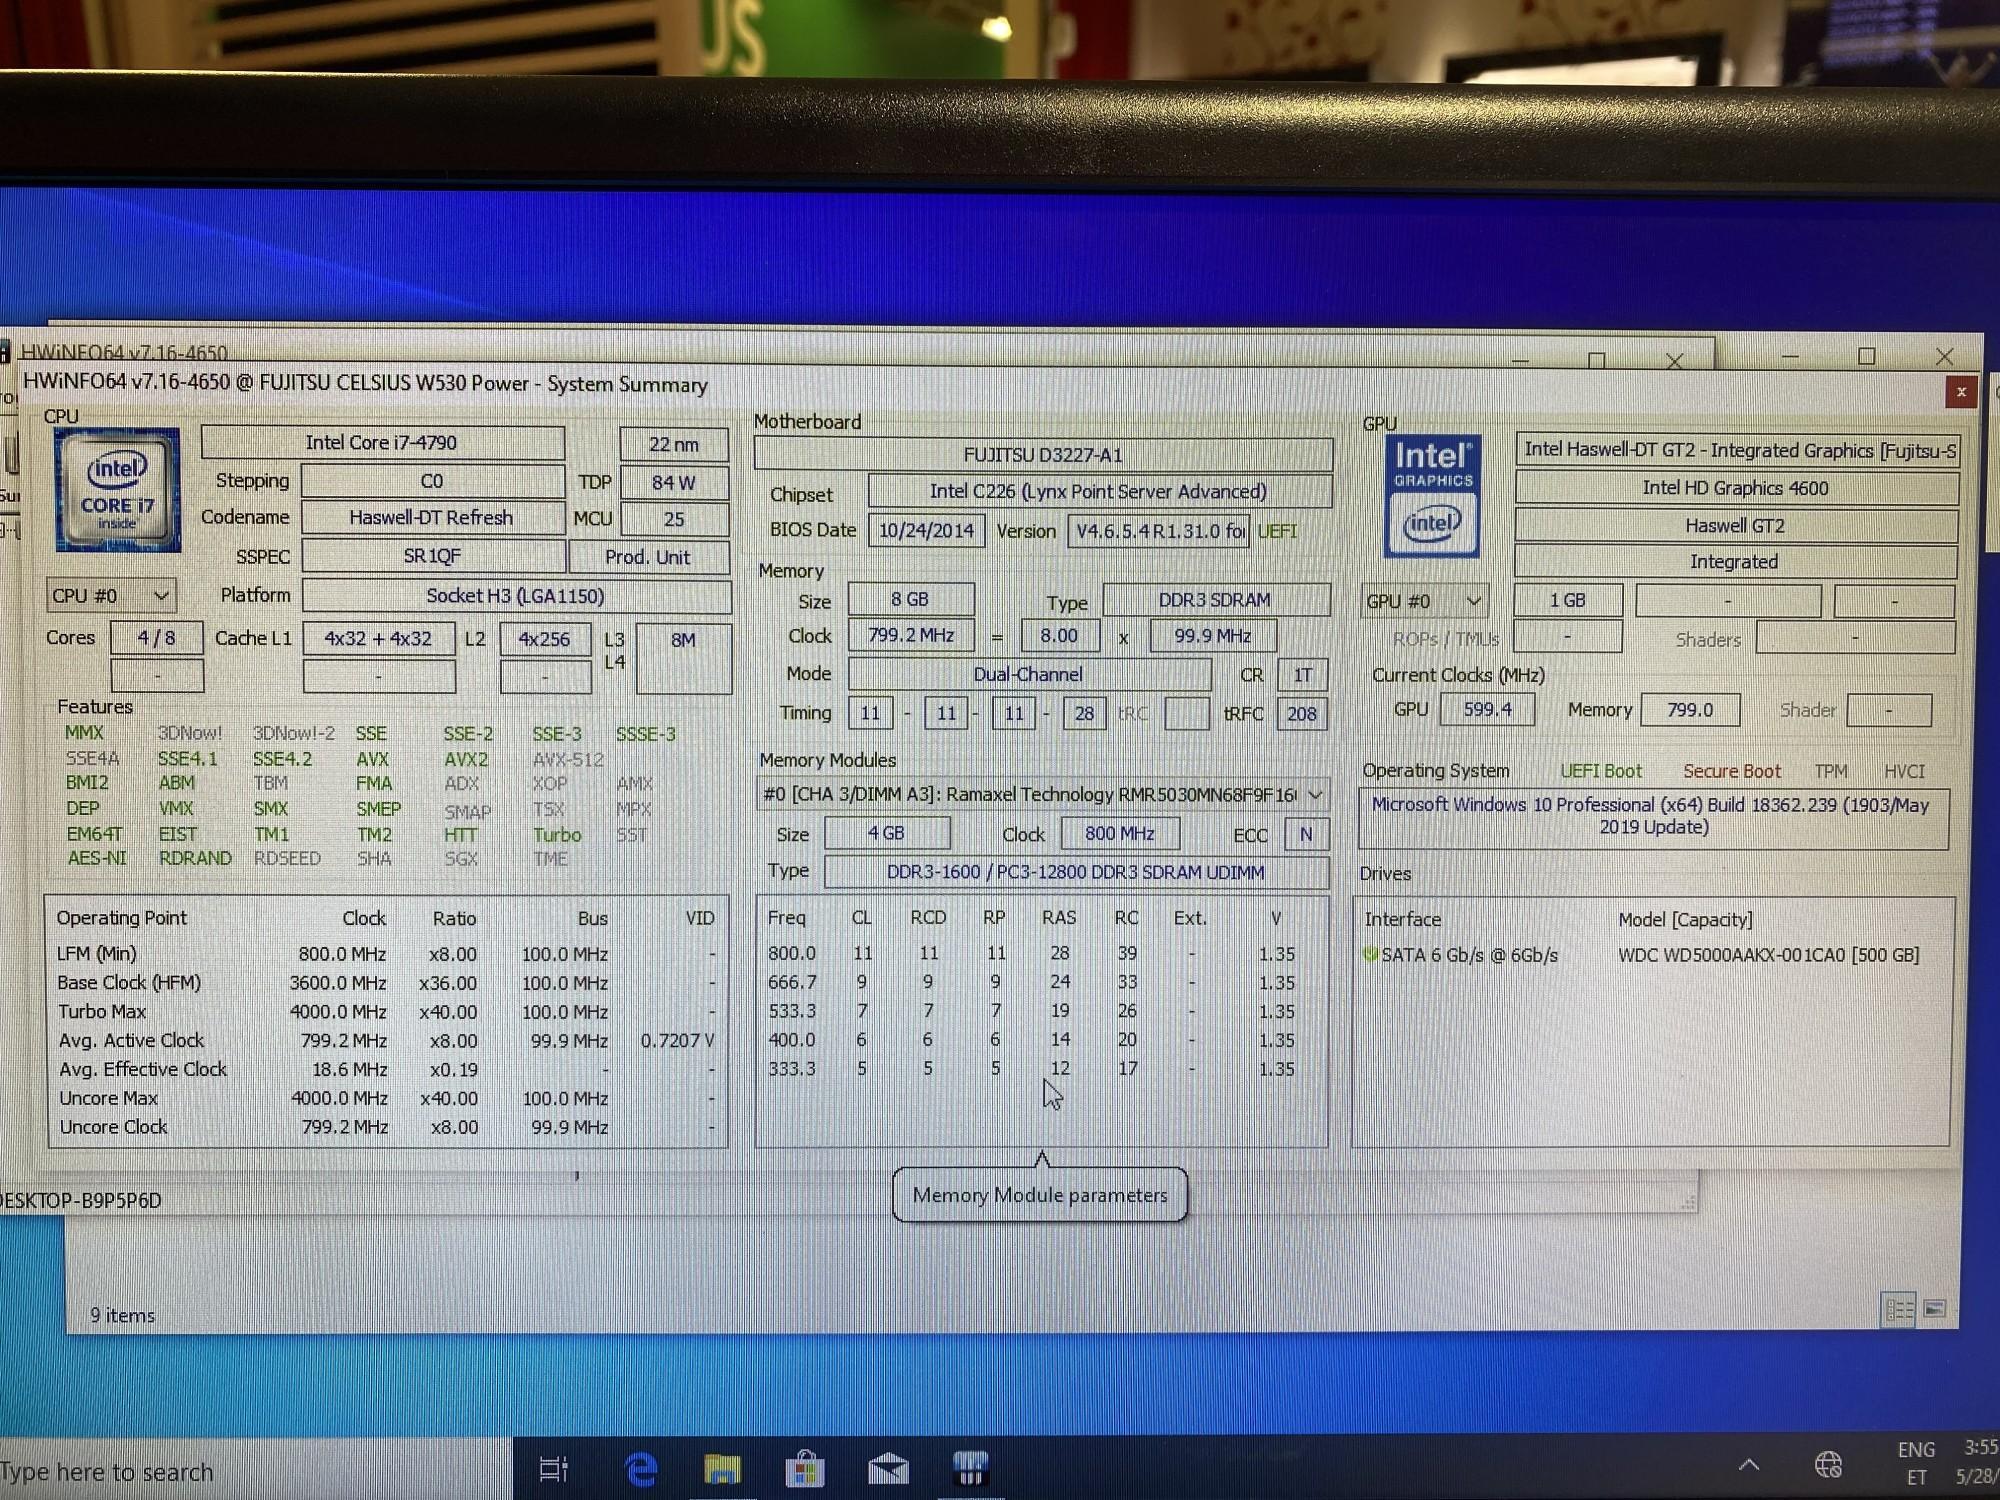Click the Turbo Max operating point row
This screenshot has height=1500, width=2000.
[388, 1011]
